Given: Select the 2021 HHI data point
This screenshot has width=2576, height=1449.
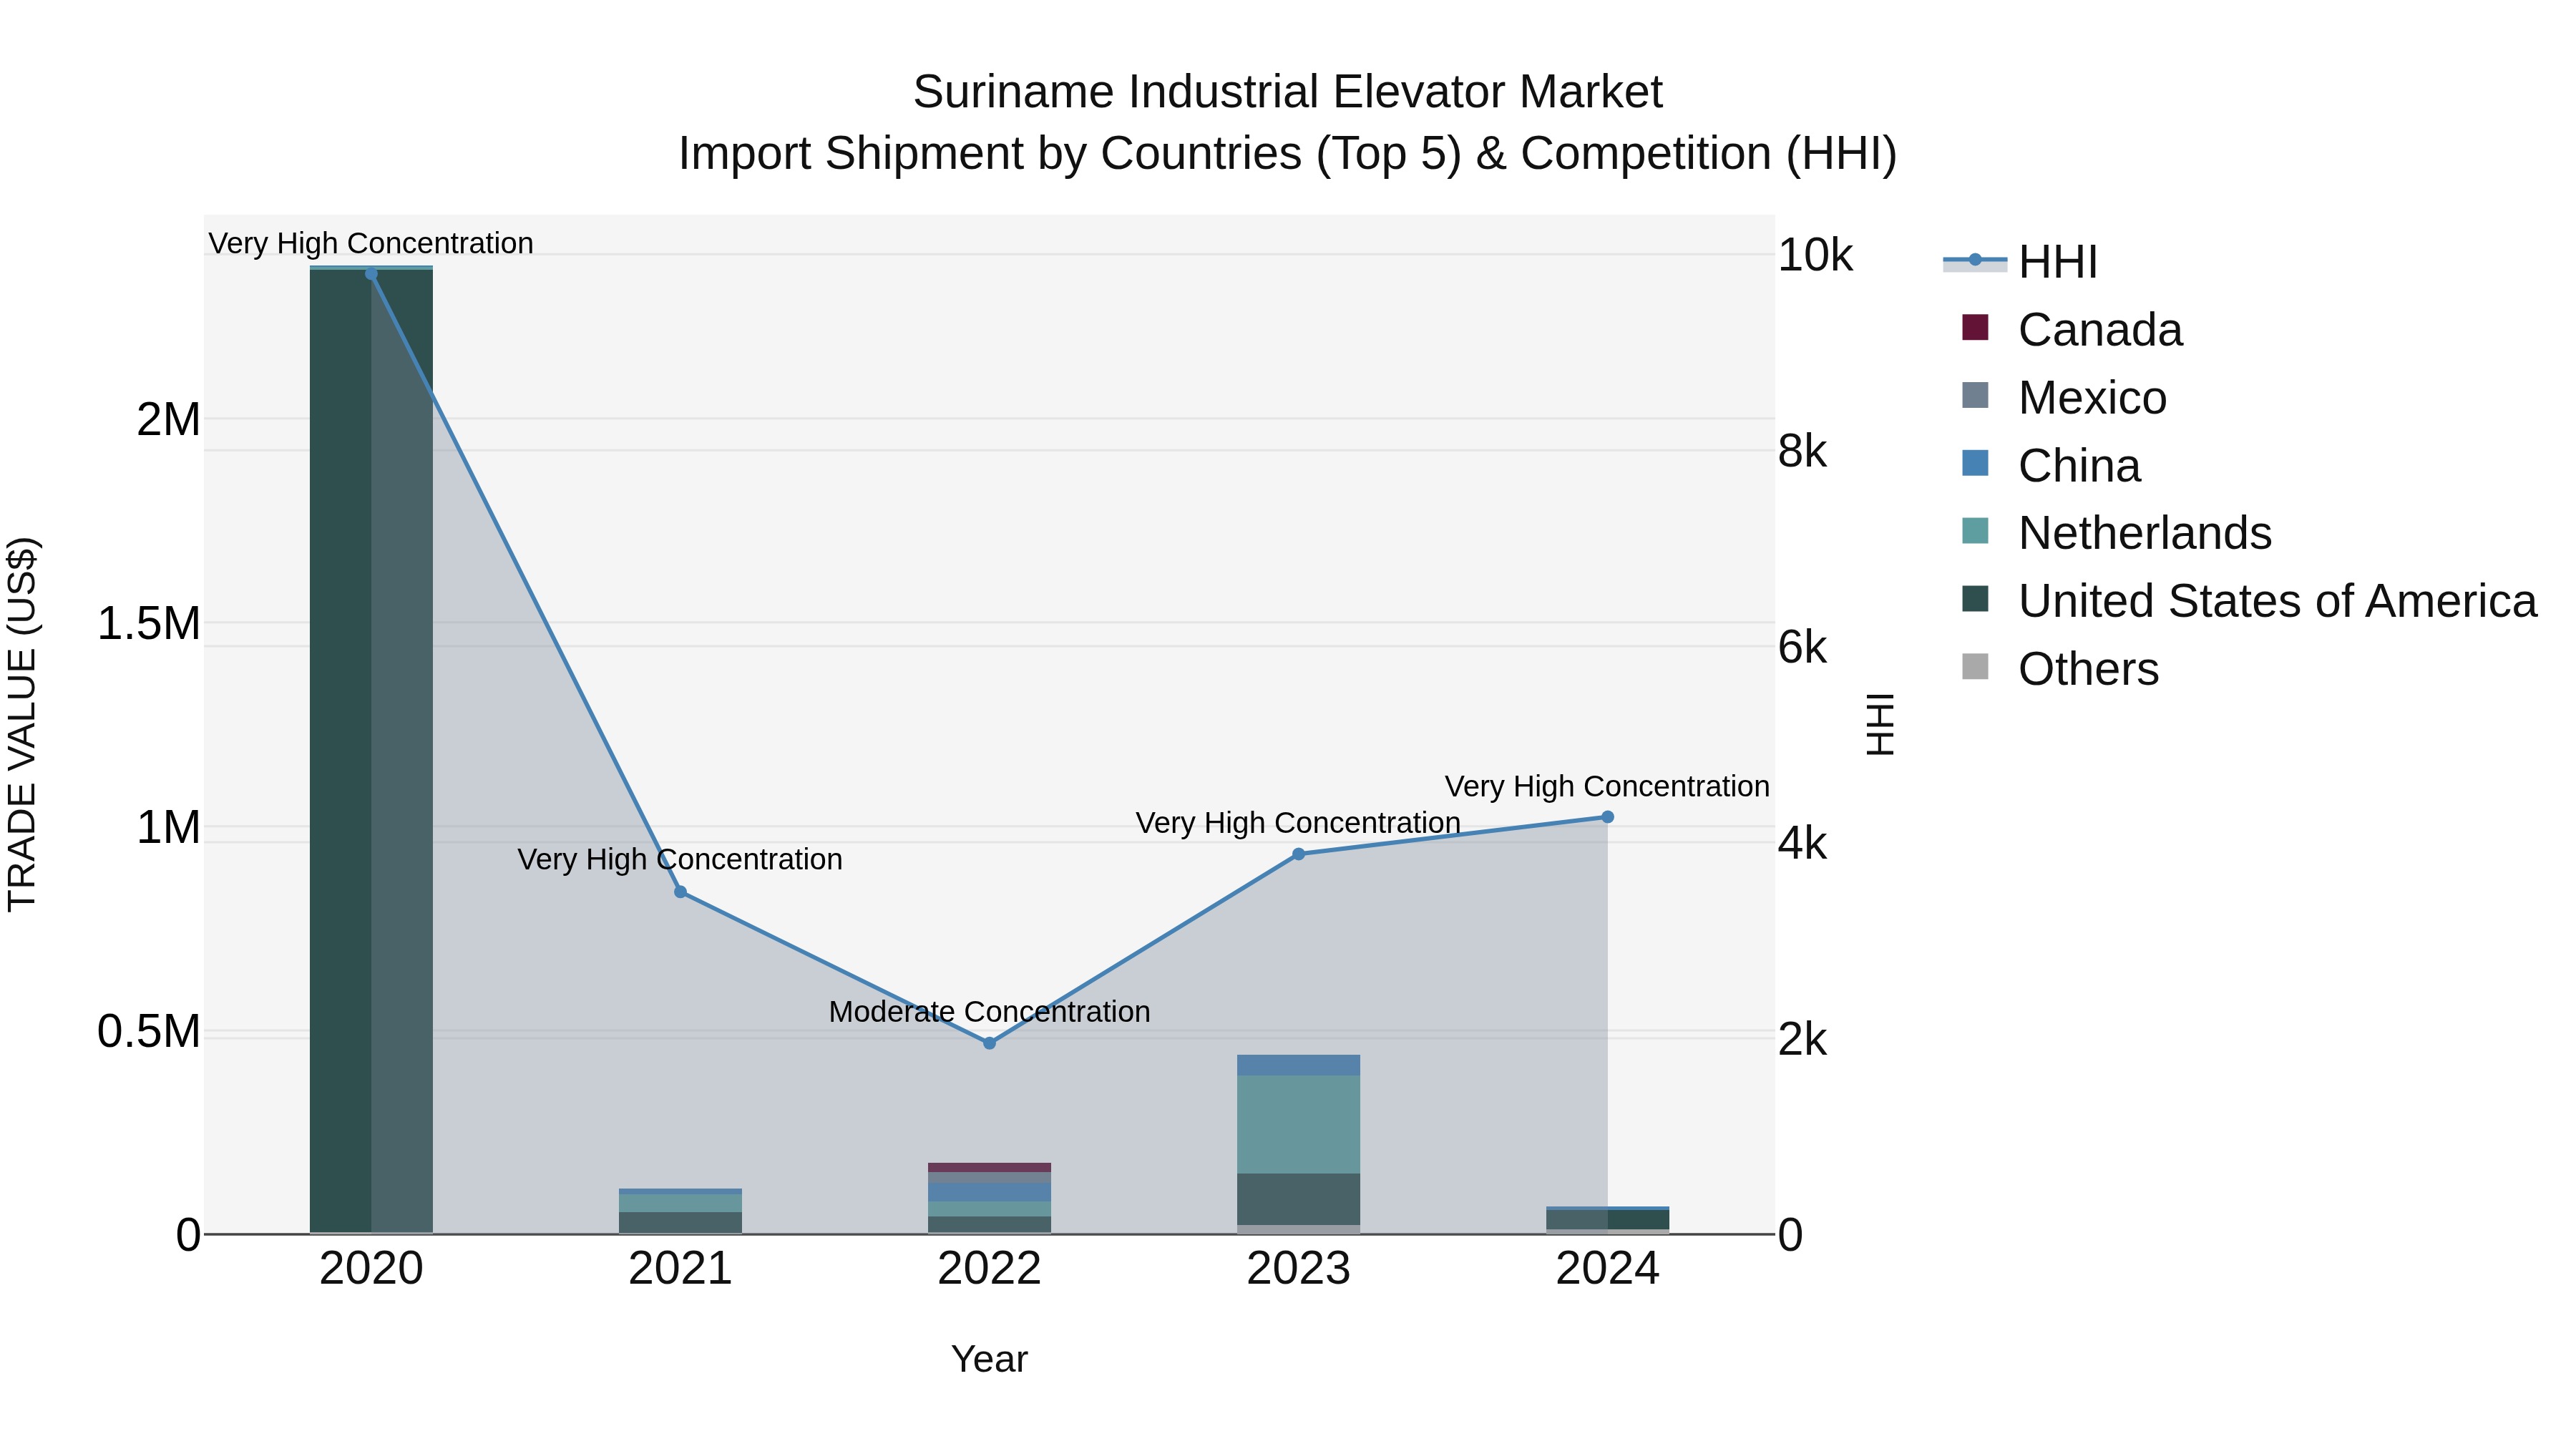Looking at the screenshot, I should (x=680, y=892).
